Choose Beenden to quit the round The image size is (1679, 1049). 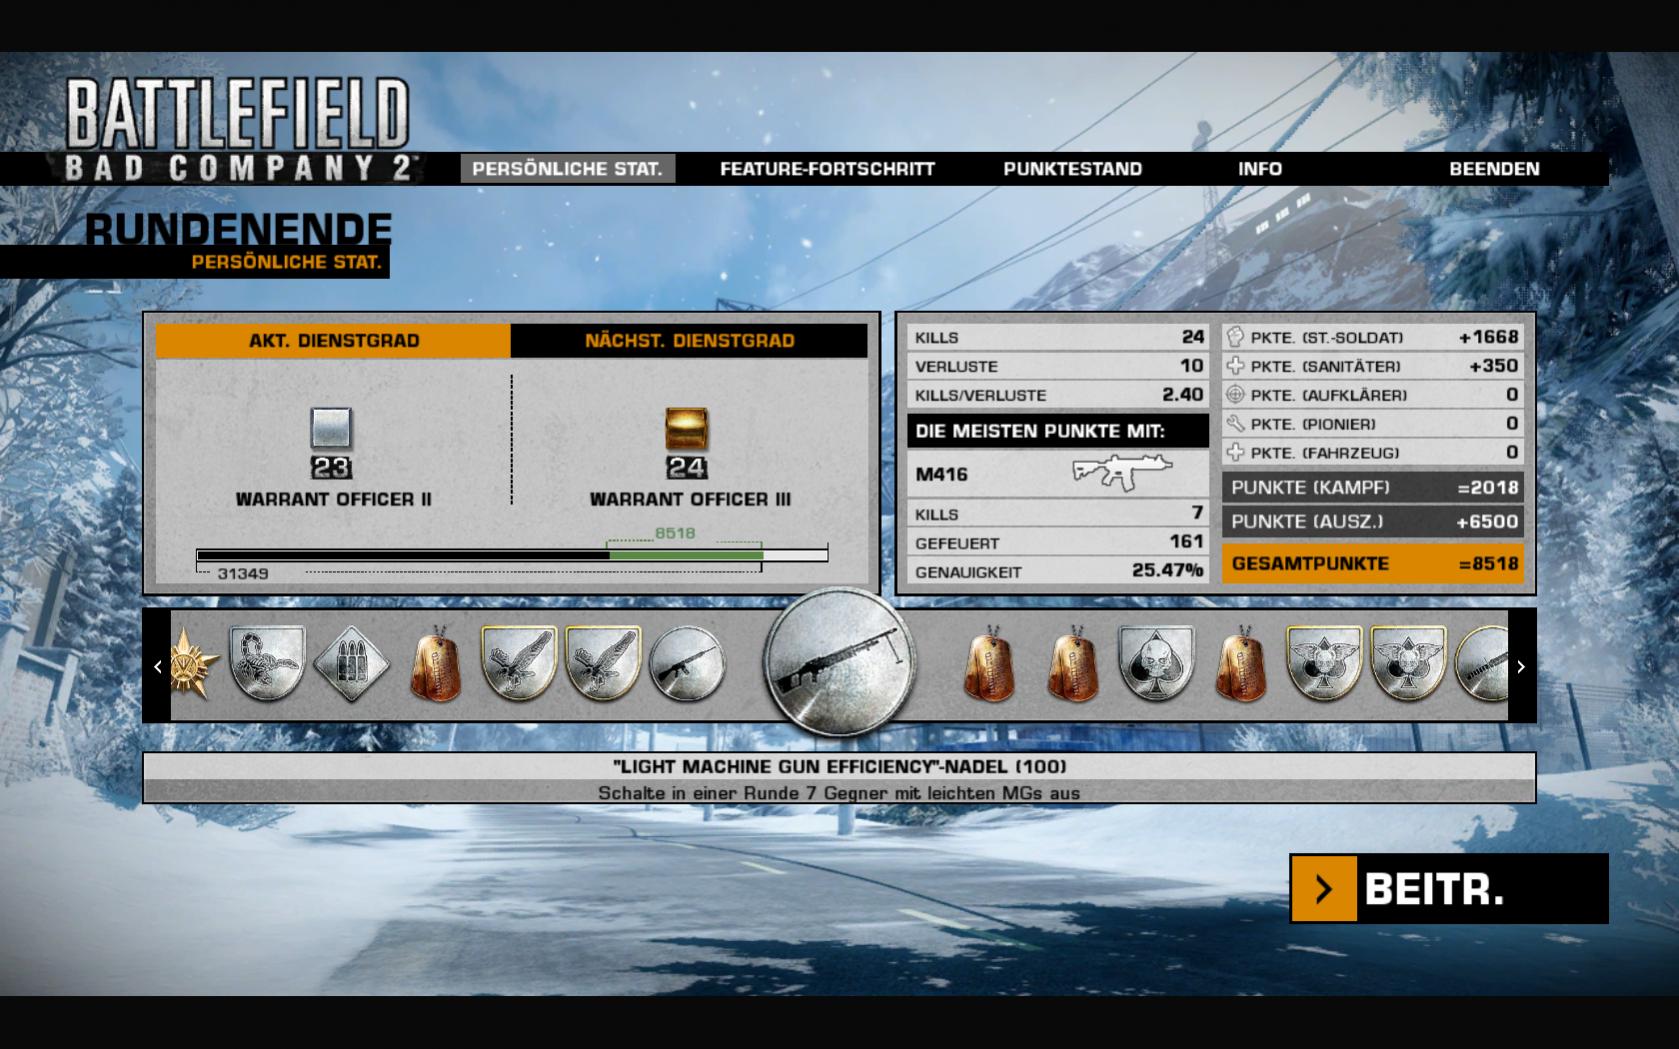click(x=1494, y=169)
